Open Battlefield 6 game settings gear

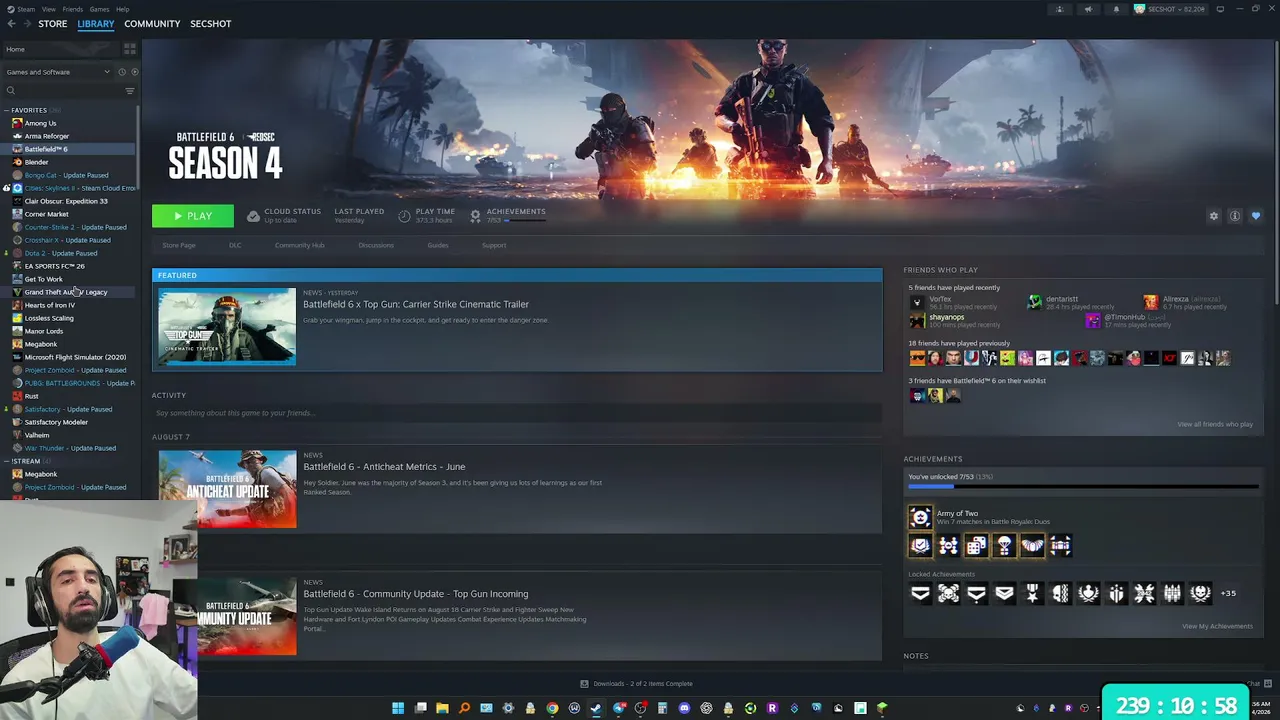pyautogui.click(x=1214, y=216)
